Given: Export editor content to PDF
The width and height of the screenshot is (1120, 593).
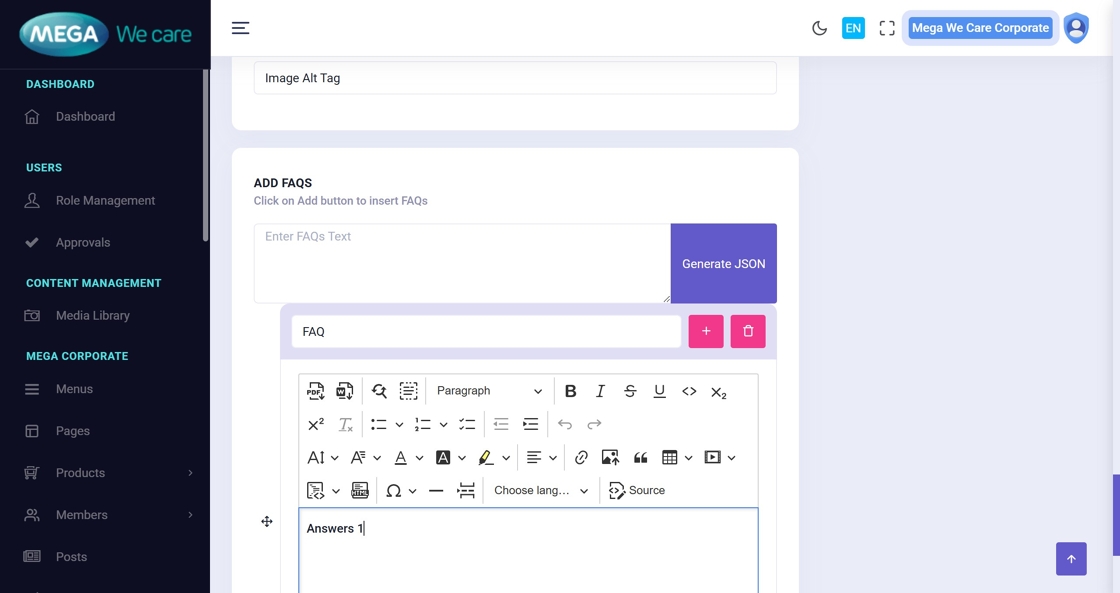Looking at the screenshot, I should [316, 391].
